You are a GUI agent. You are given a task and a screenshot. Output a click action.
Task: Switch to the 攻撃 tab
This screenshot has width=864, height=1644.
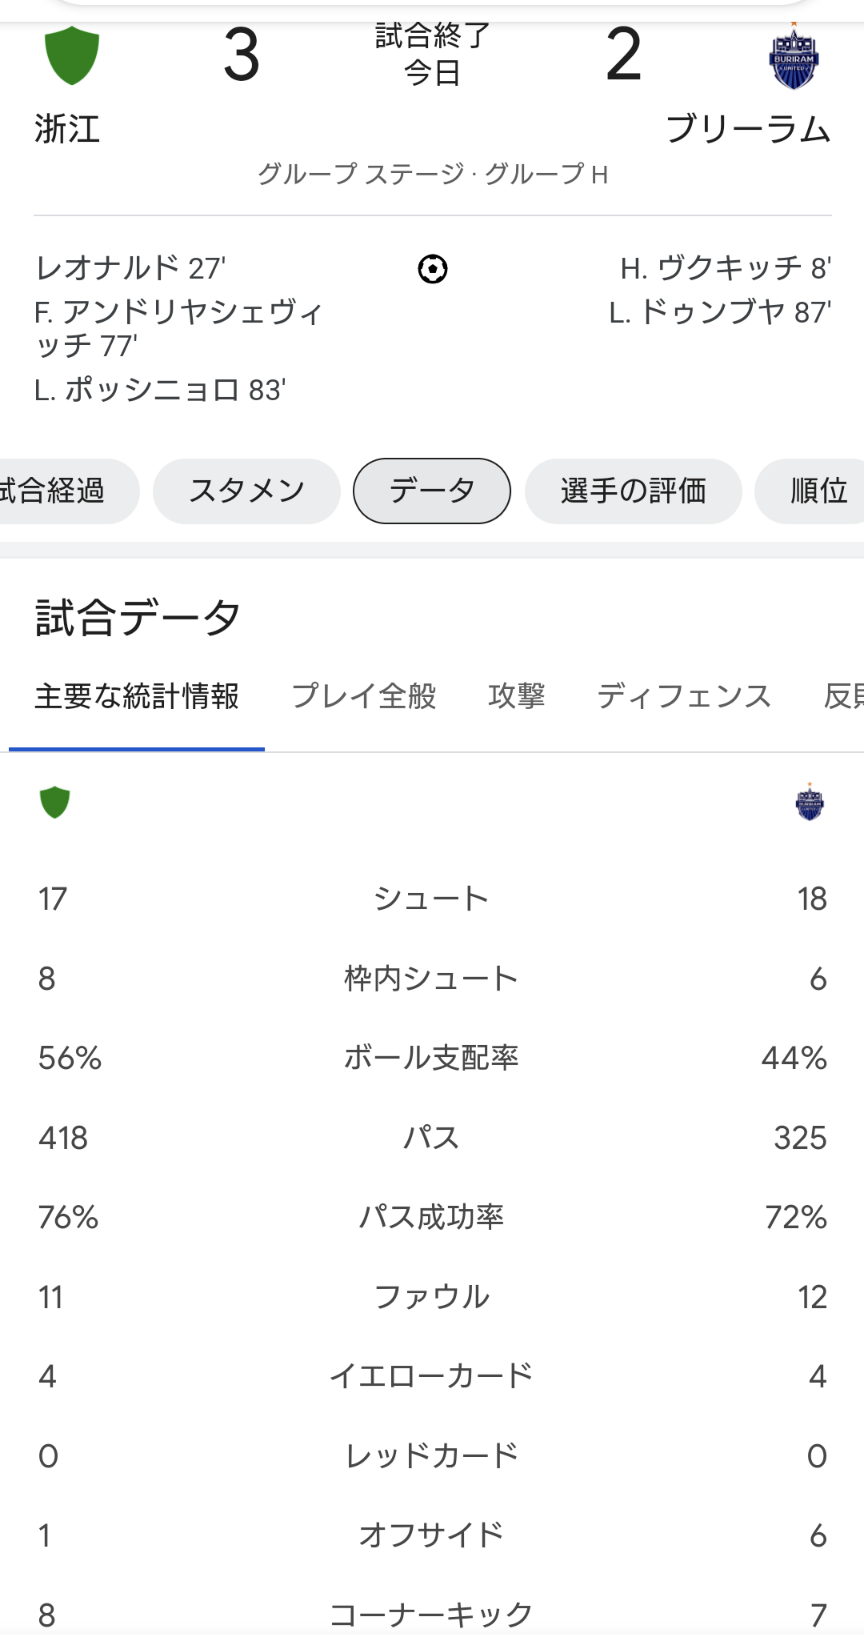click(x=517, y=696)
